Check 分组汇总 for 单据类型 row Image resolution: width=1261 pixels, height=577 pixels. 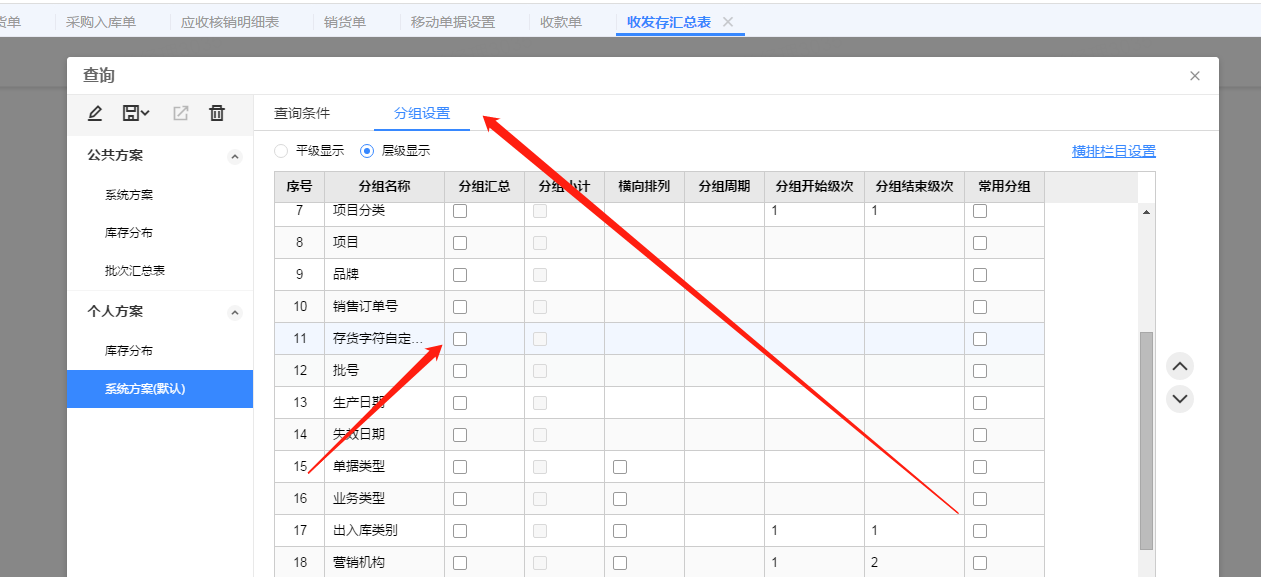[460, 467]
